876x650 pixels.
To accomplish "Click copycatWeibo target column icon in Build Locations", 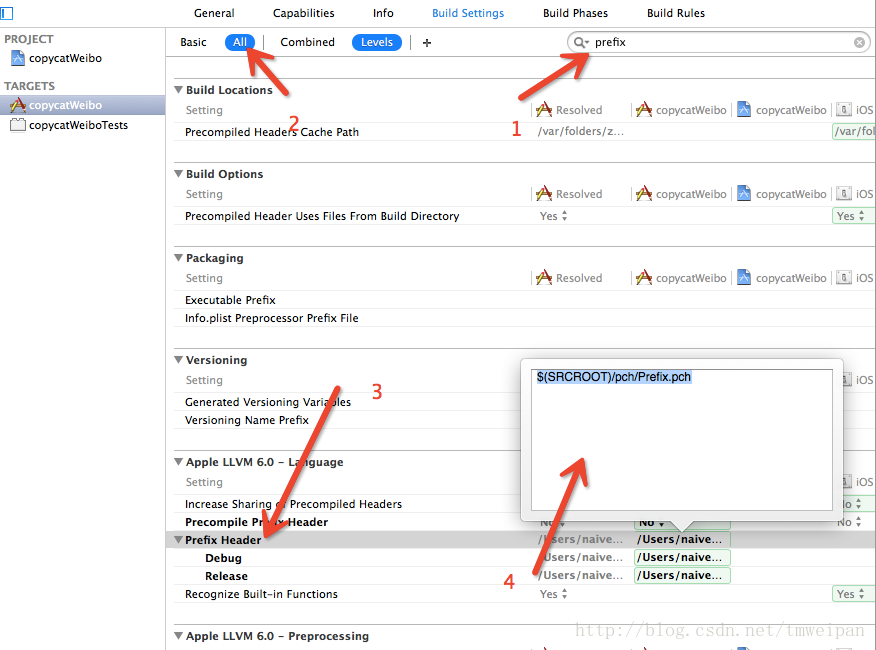I will pyautogui.click(x=644, y=110).
